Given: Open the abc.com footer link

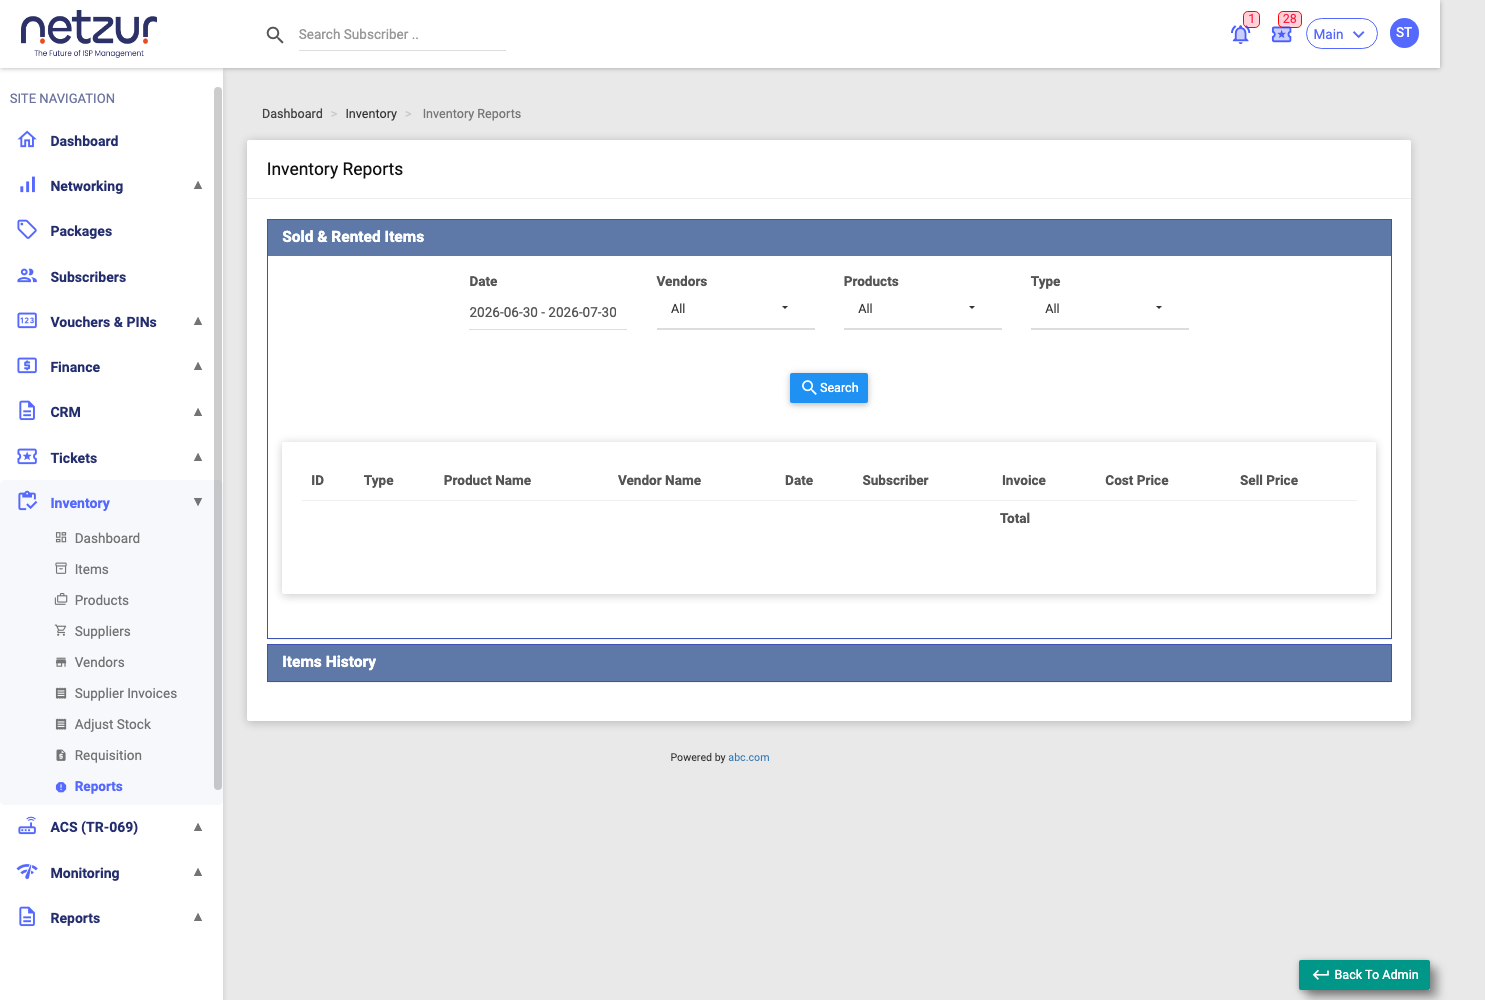Looking at the screenshot, I should 749,757.
